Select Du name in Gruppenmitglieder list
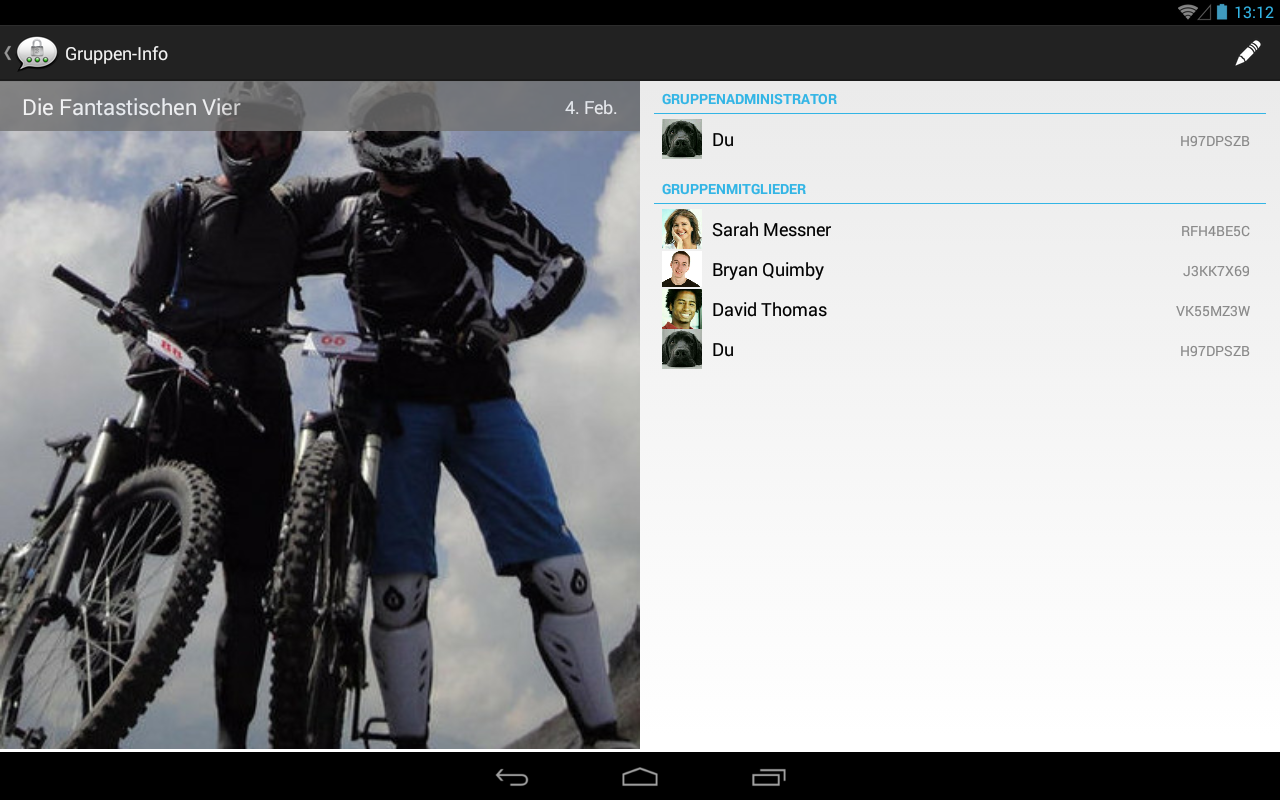This screenshot has width=1280, height=800. pos(723,350)
